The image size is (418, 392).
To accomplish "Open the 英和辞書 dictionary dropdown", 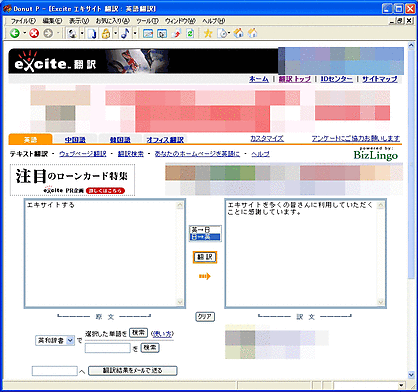I will coord(55,340).
